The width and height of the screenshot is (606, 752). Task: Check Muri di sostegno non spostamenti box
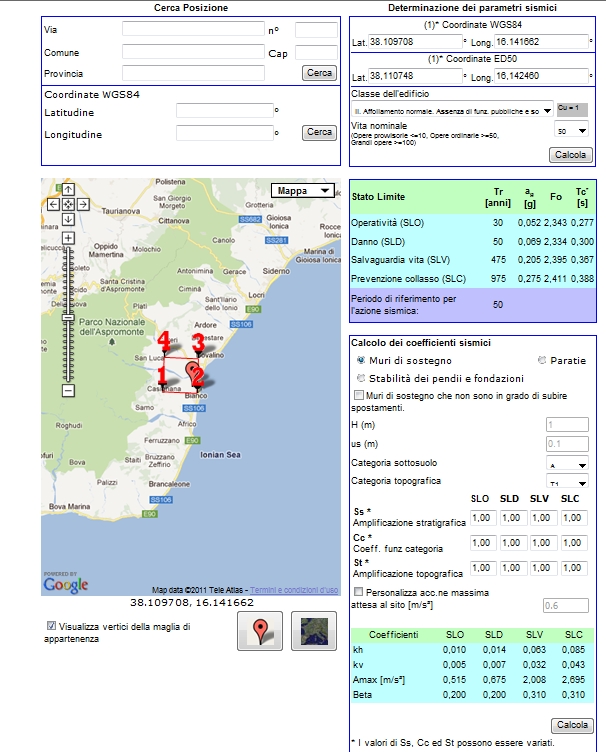pyautogui.click(x=358, y=395)
